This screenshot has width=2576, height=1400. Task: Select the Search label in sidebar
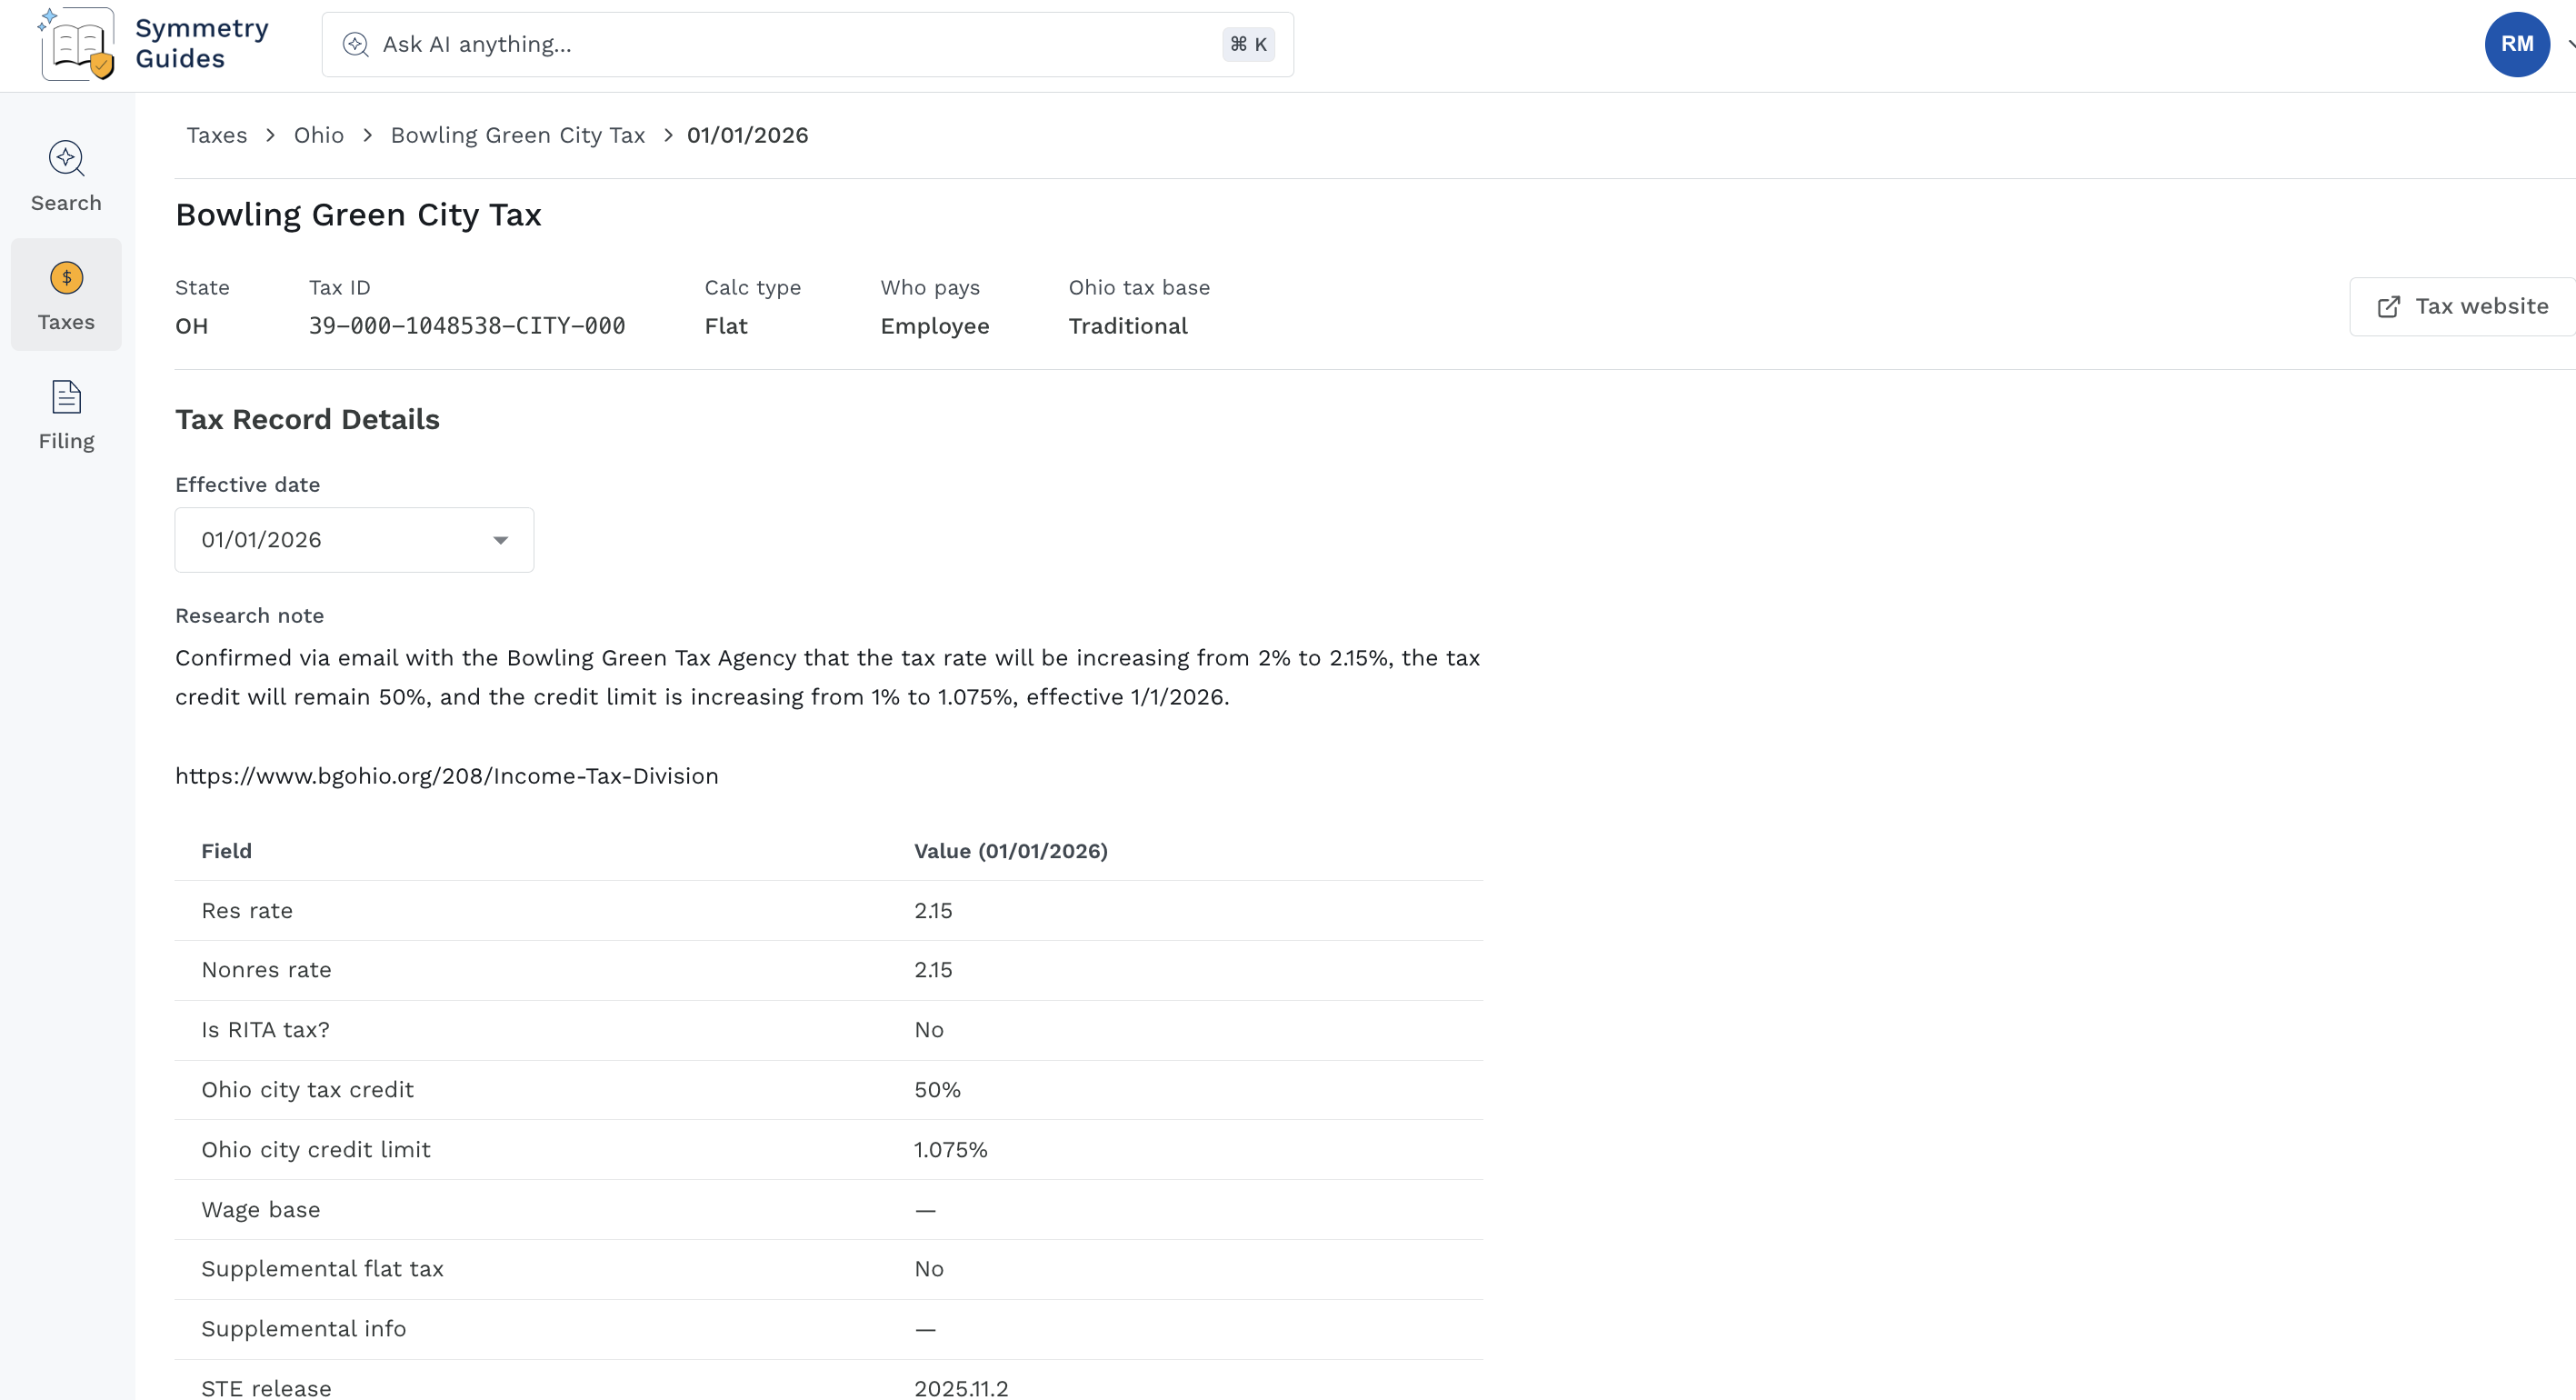66,203
